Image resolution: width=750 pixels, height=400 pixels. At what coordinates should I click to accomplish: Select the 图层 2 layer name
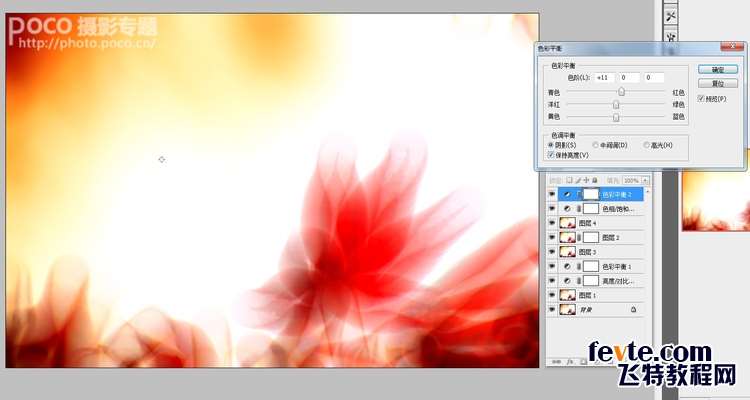click(611, 237)
